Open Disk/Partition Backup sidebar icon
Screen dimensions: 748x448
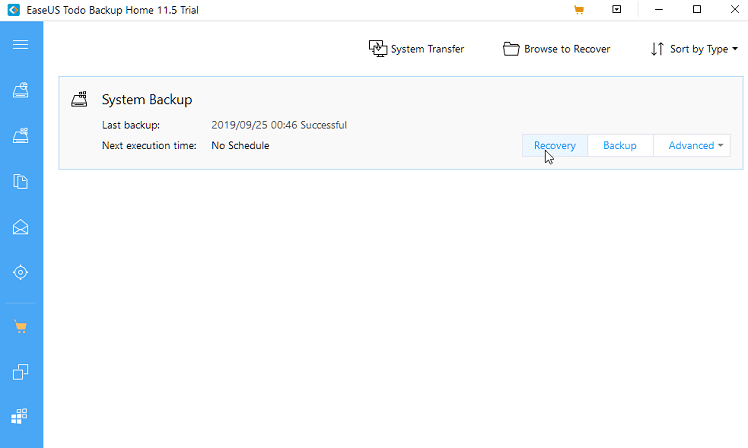click(21, 90)
